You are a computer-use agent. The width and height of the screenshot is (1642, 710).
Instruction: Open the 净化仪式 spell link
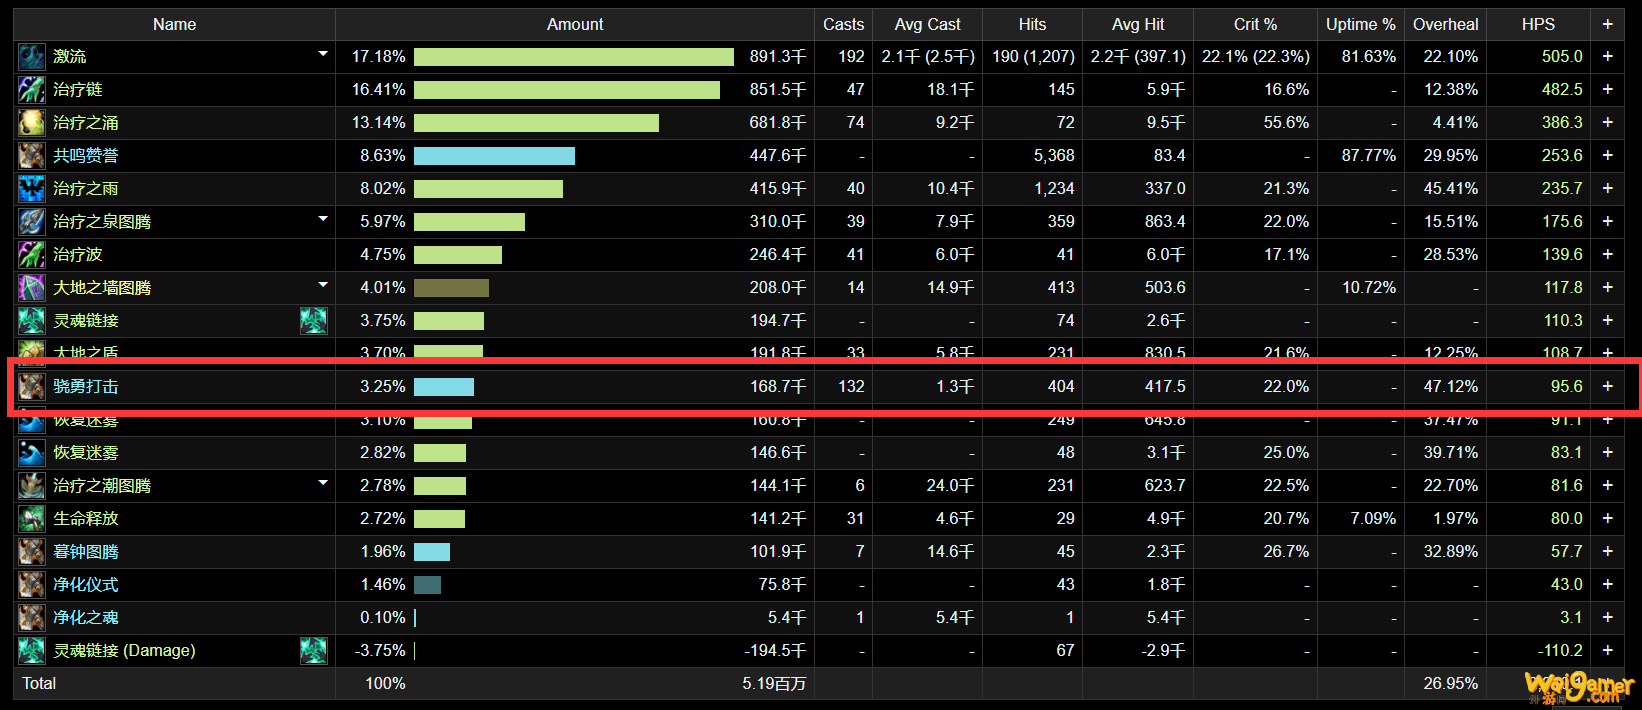tap(86, 585)
